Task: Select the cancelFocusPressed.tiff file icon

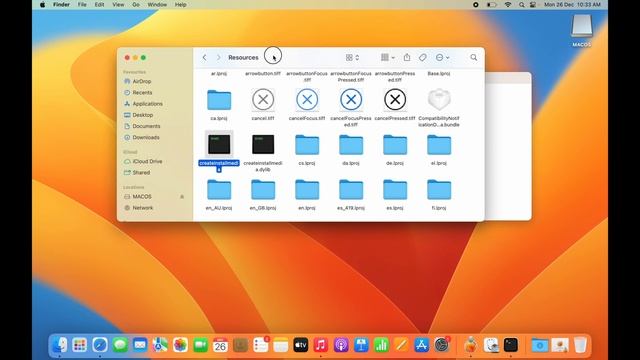Action: [x=351, y=100]
